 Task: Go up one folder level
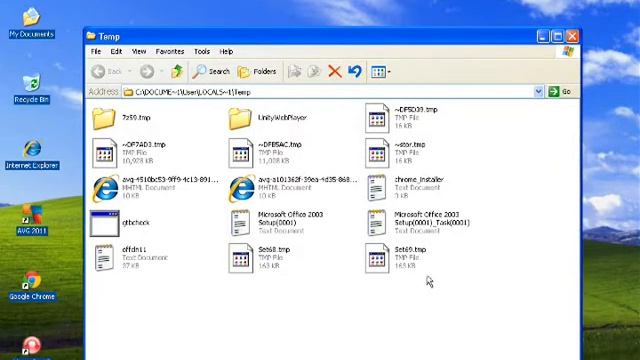pyautogui.click(x=177, y=72)
